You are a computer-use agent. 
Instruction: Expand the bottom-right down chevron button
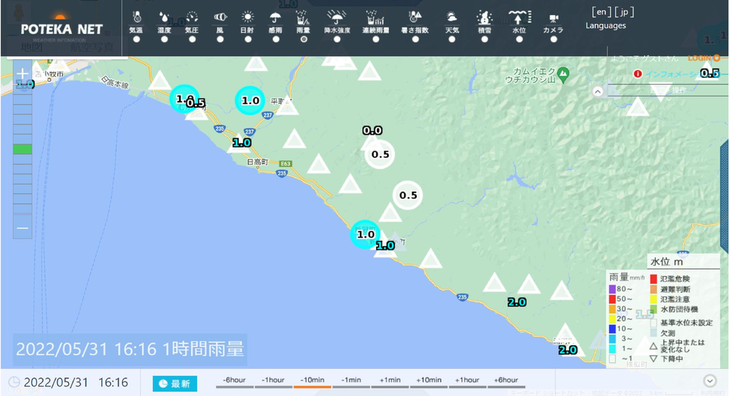710,381
